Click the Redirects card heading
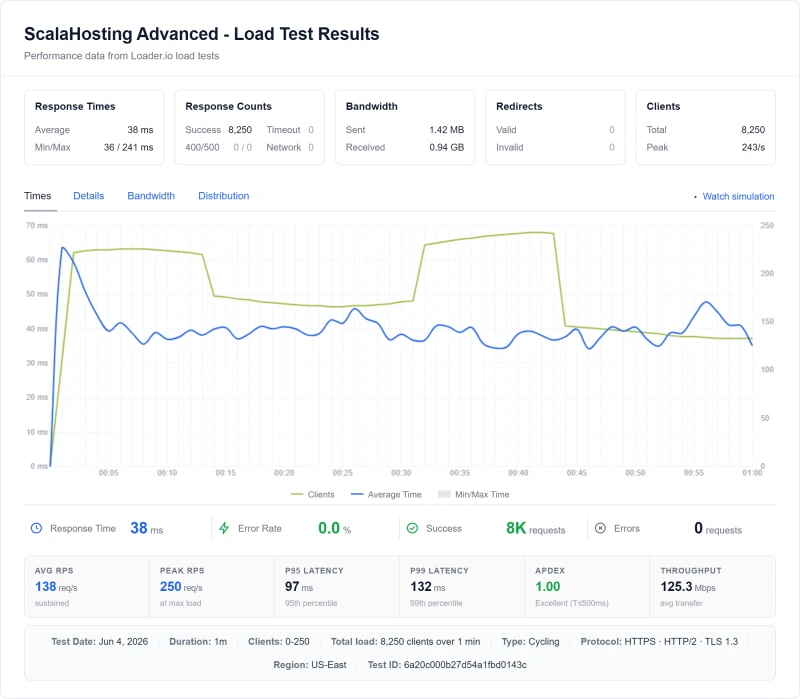 [519, 106]
